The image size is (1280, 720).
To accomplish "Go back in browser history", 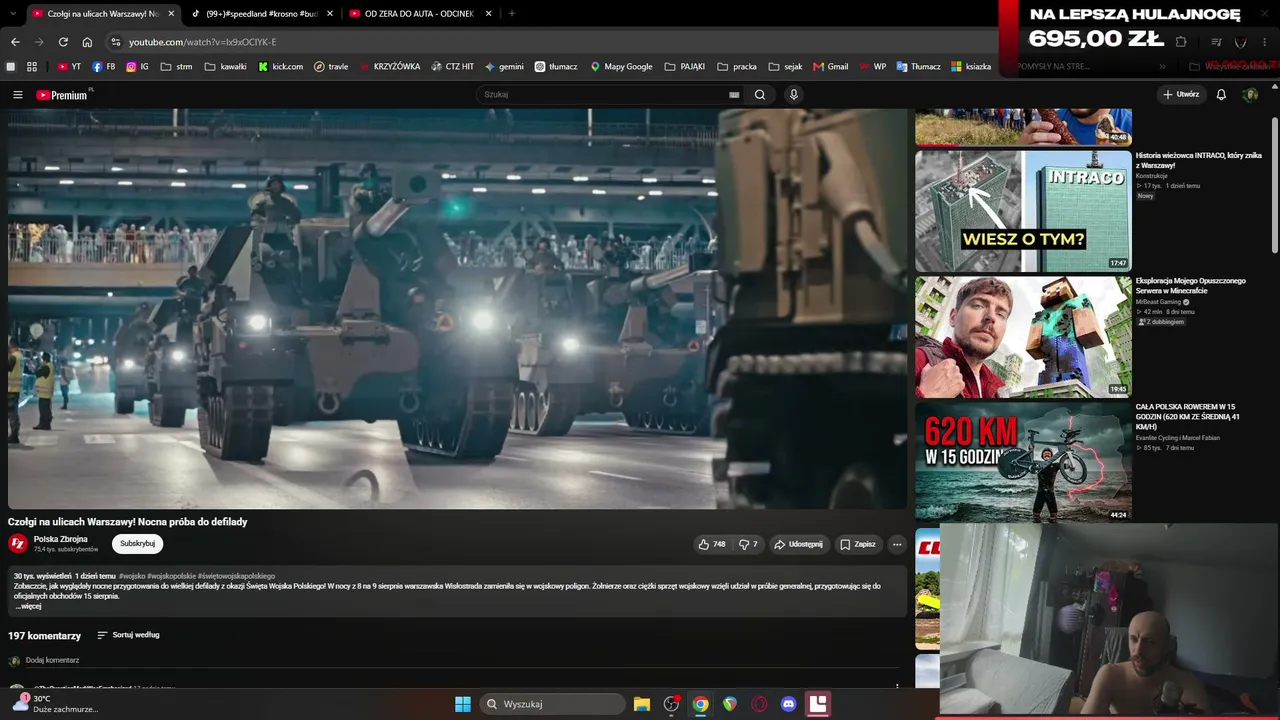I will coord(15,42).
